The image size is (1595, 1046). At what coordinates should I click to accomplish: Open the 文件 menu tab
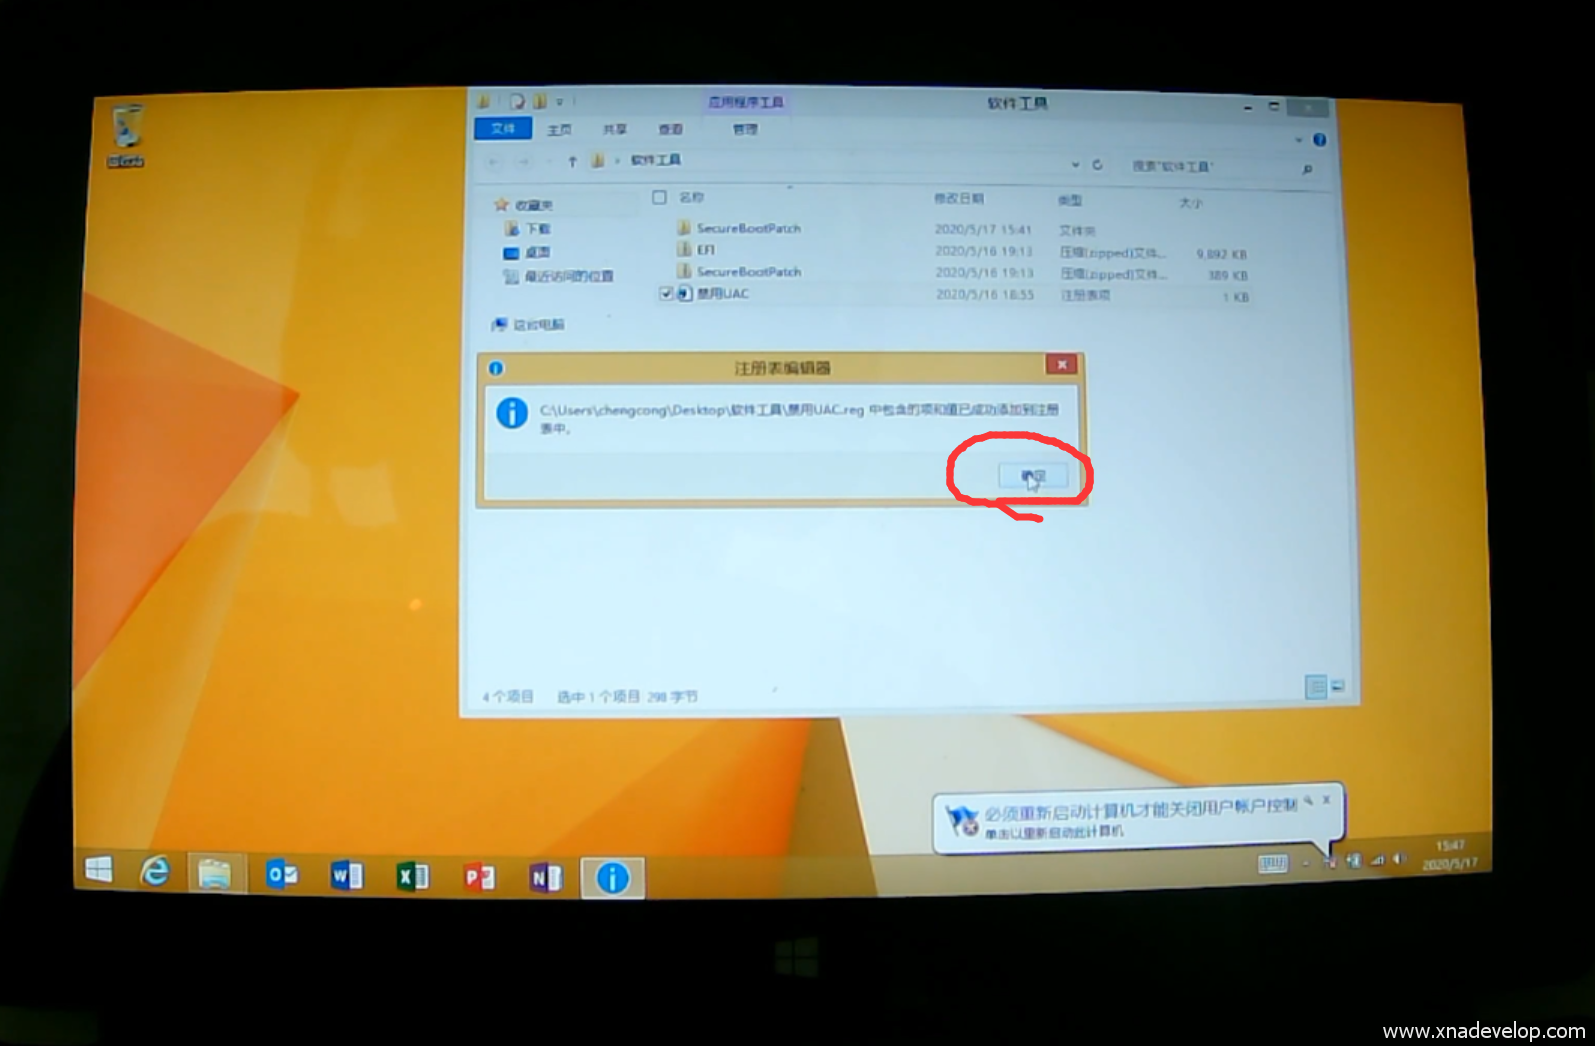[x=503, y=128]
